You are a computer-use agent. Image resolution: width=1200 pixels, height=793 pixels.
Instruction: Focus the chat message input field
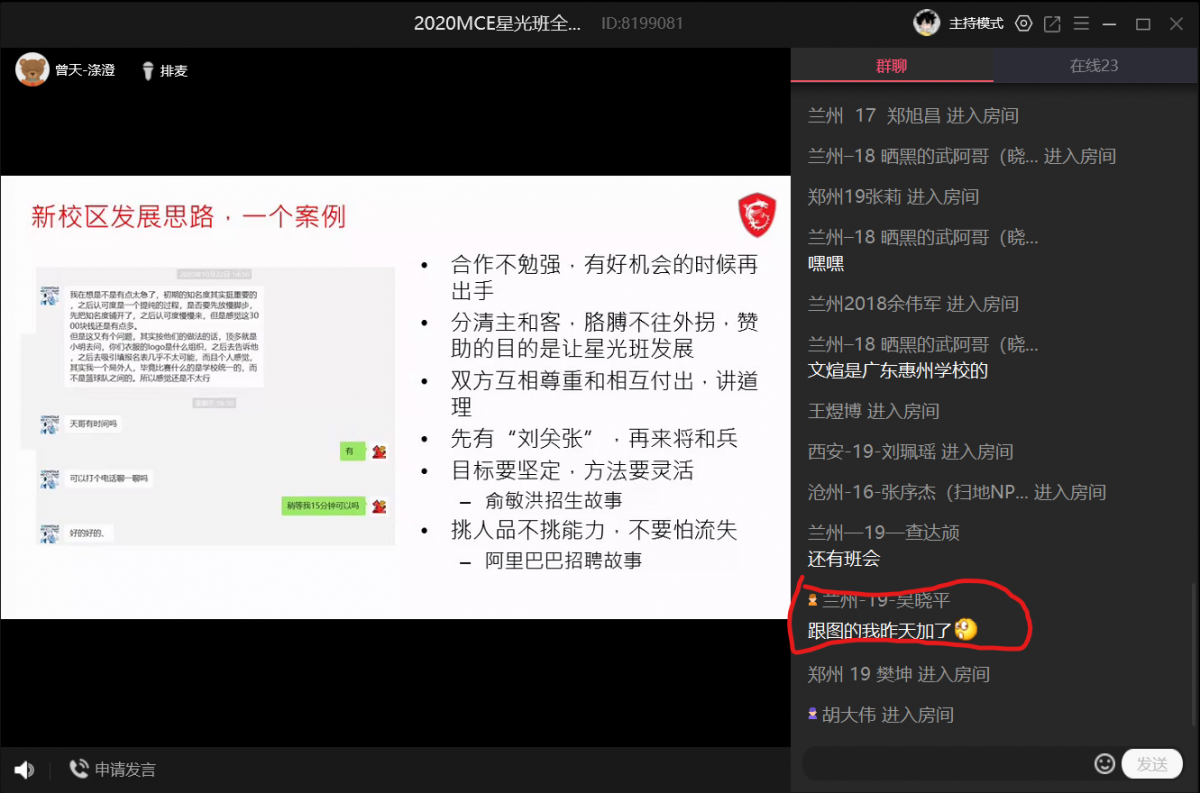click(x=946, y=764)
